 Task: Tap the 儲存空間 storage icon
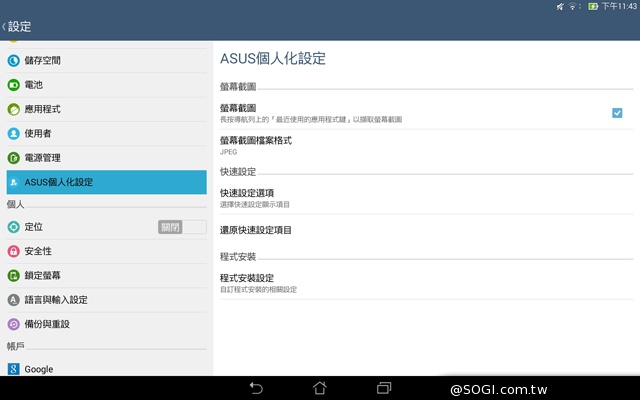click(x=13, y=61)
